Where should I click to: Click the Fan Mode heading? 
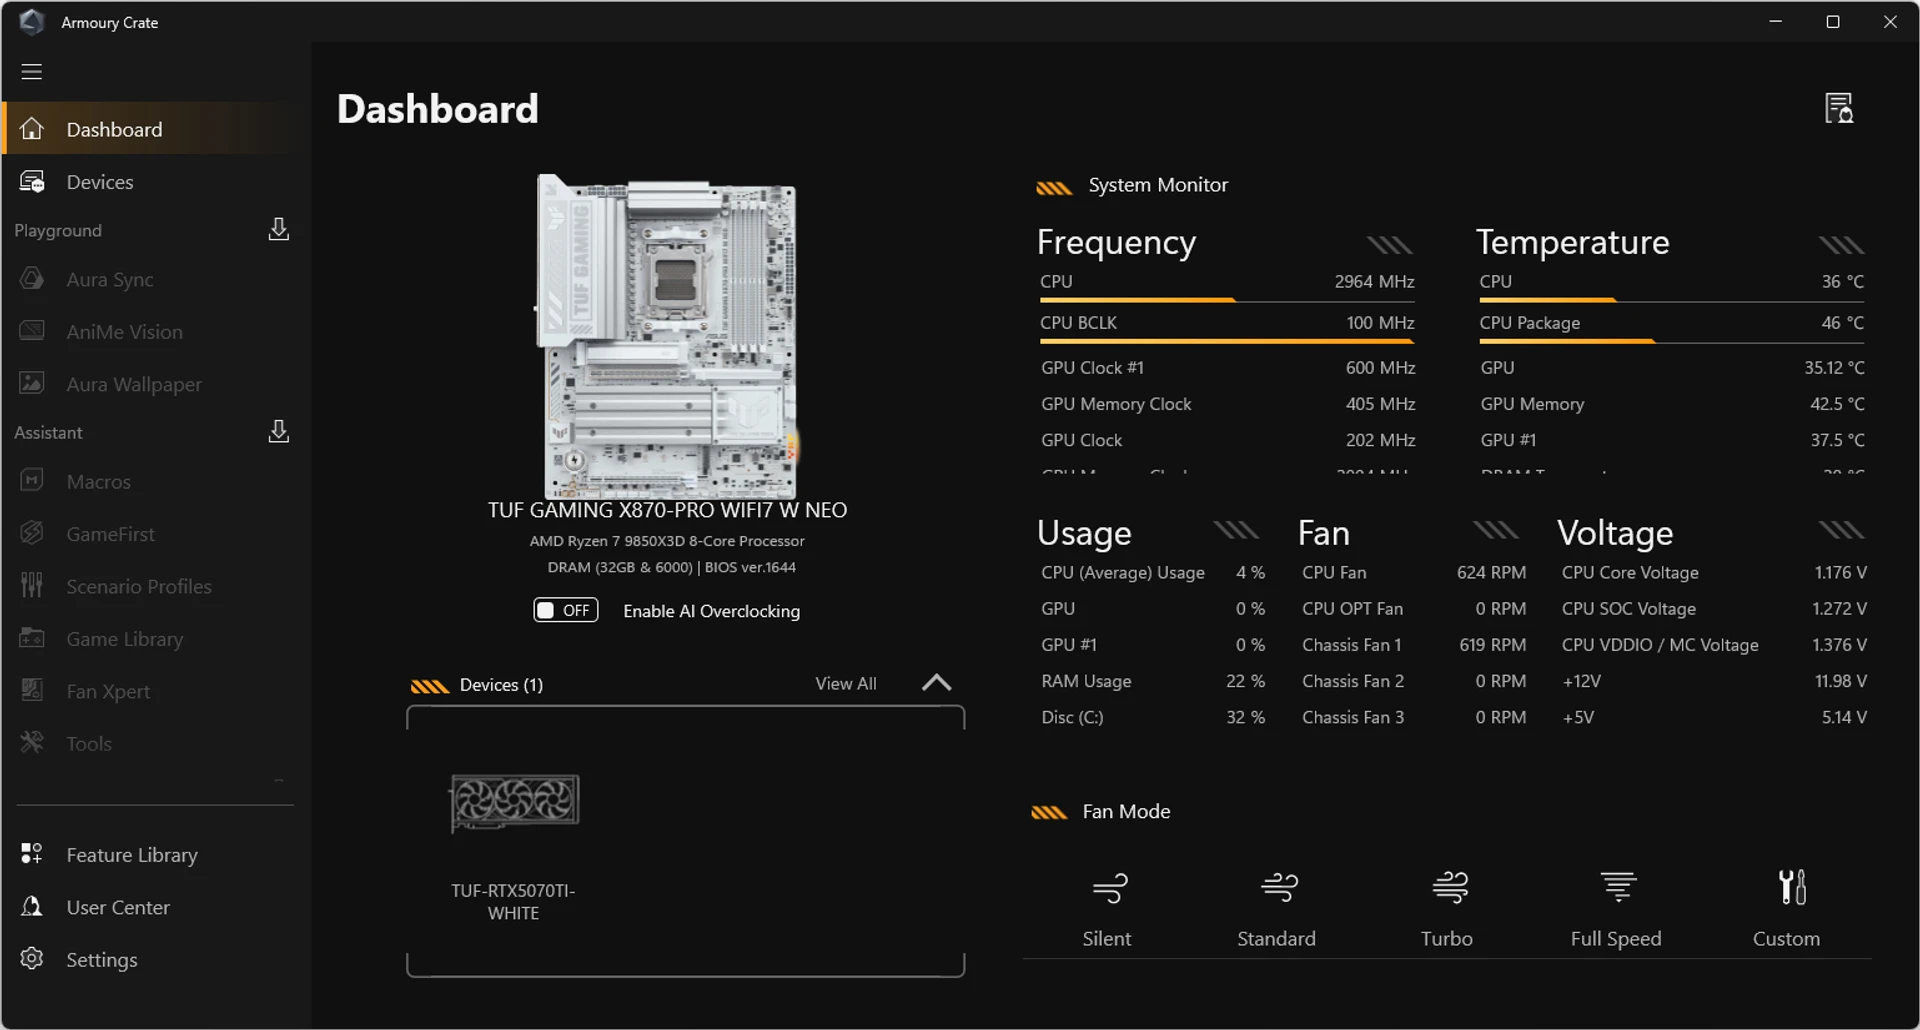pyautogui.click(x=1126, y=812)
